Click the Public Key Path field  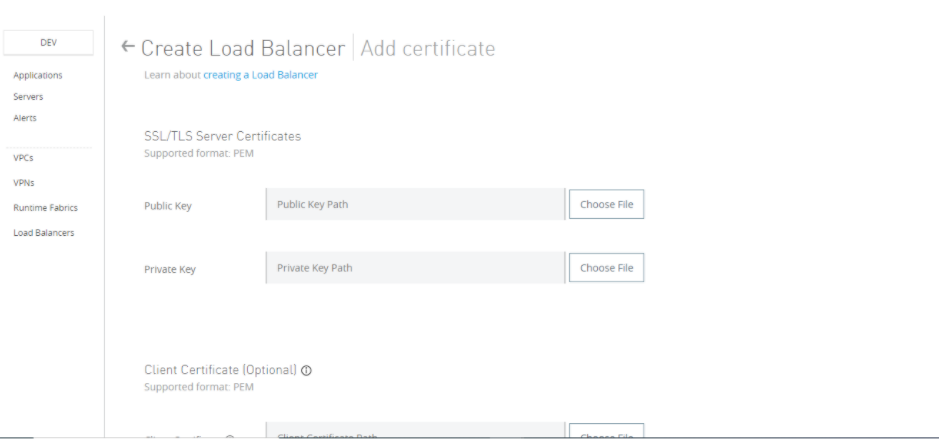(415, 205)
